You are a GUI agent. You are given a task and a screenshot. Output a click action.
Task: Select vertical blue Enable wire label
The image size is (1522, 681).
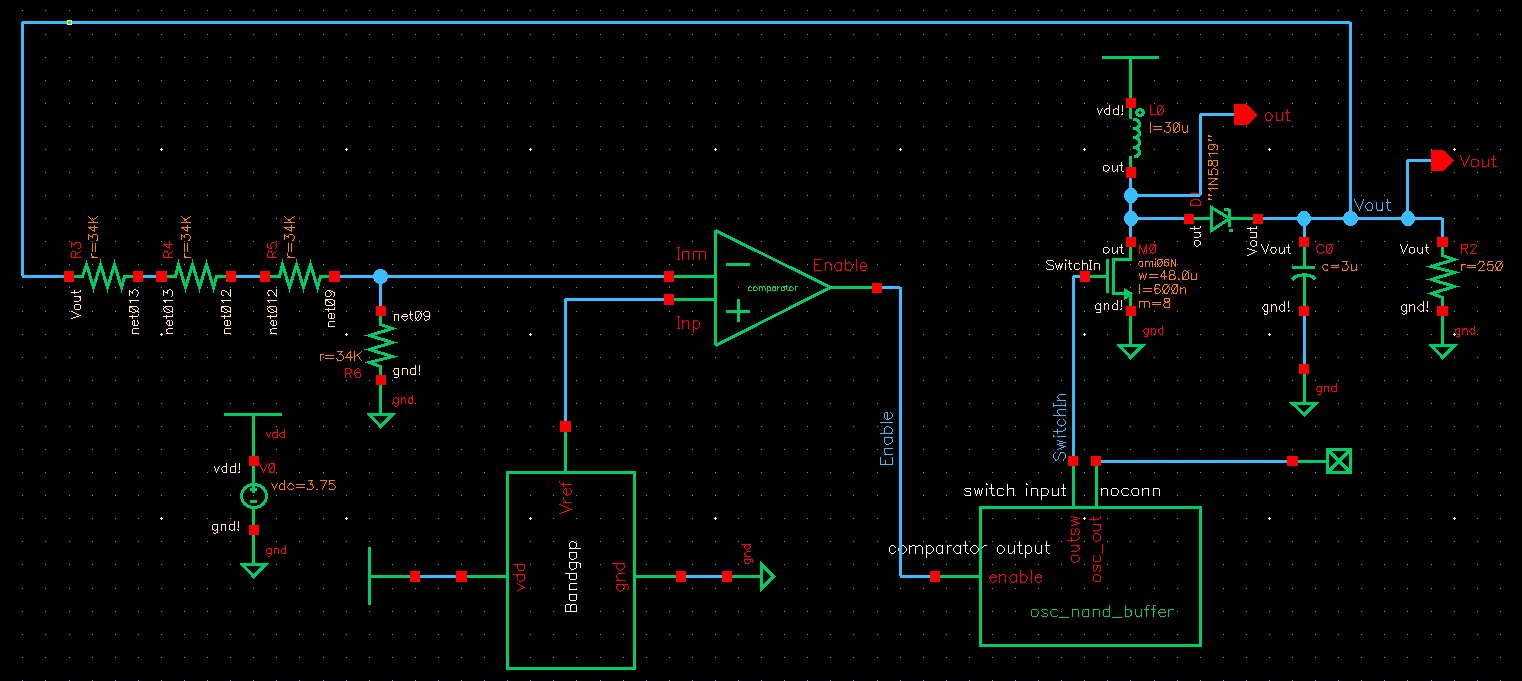(886, 439)
